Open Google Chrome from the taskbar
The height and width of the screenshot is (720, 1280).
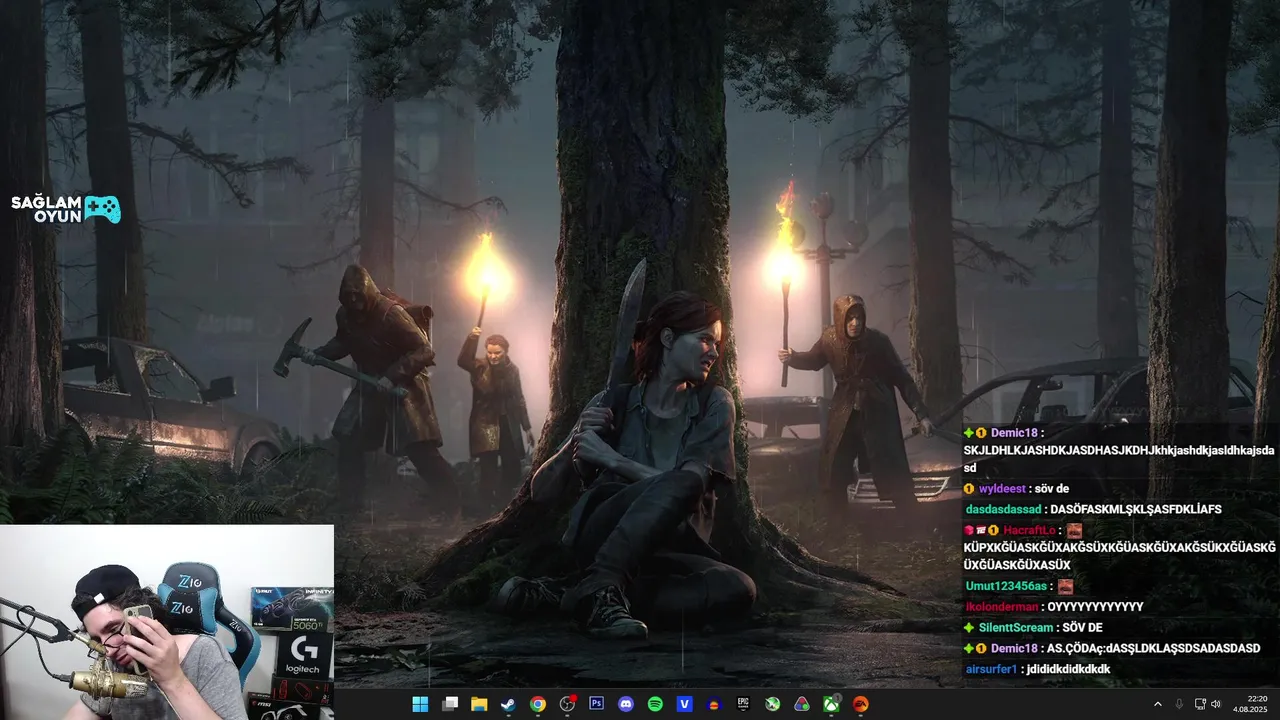[538, 704]
